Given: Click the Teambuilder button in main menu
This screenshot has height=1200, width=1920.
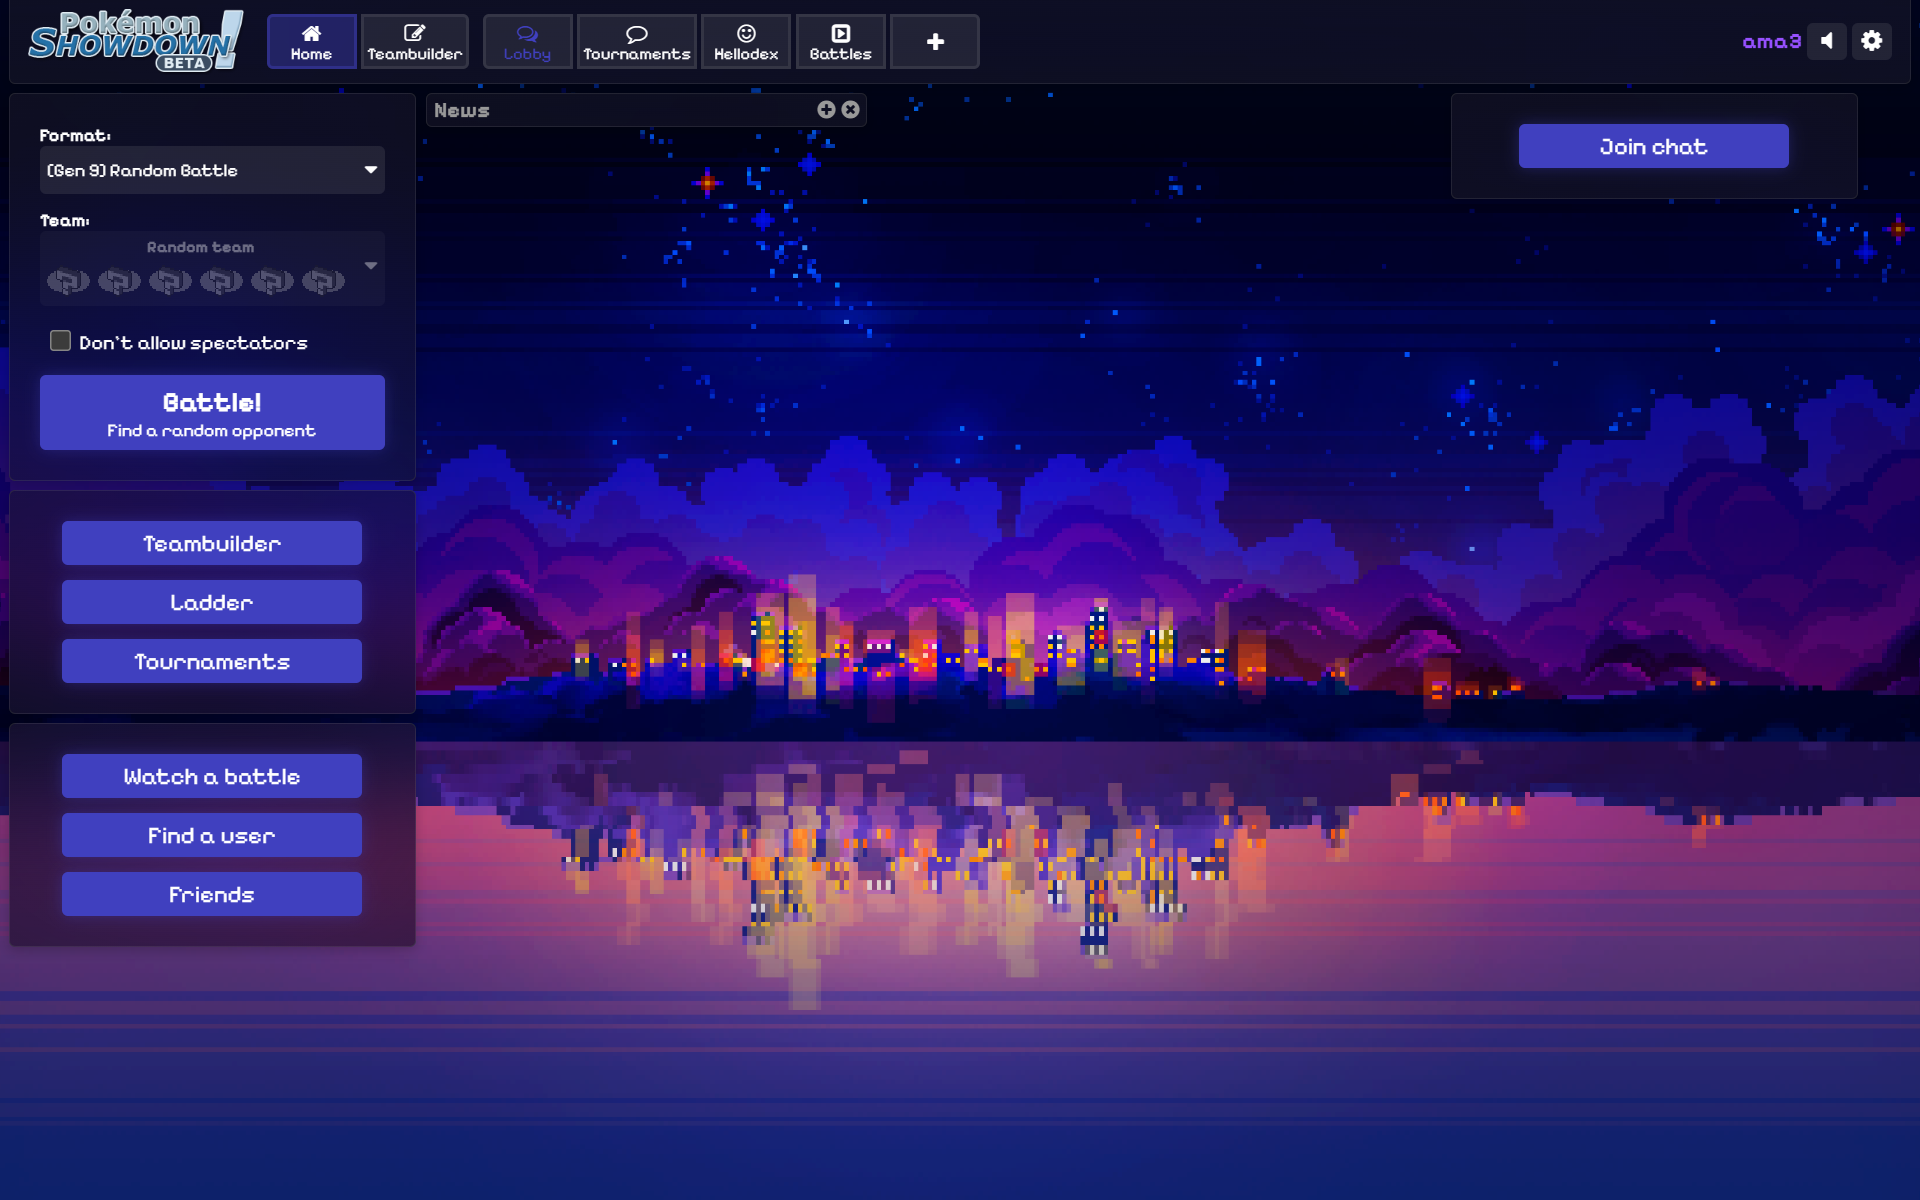Looking at the screenshot, I should click(212, 543).
